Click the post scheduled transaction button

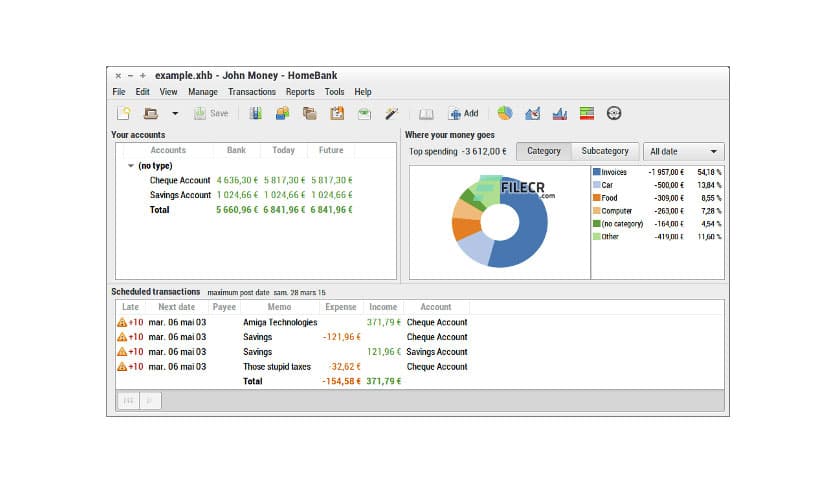coord(150,400)
